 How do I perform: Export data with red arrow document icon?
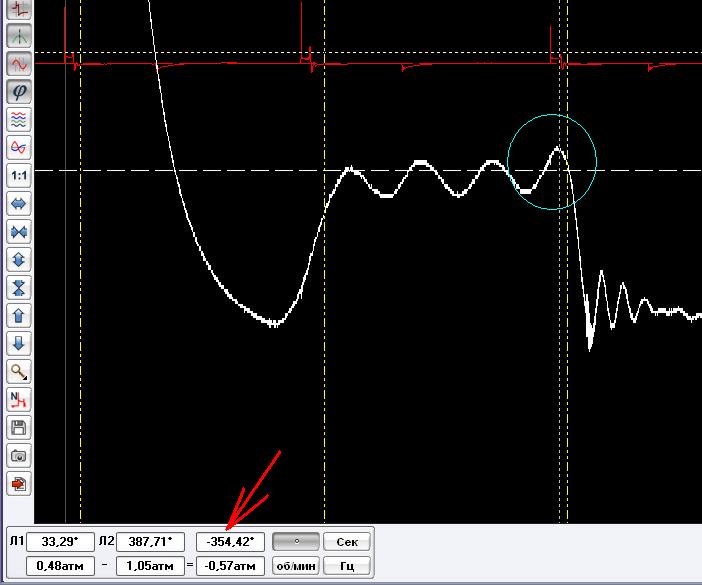pos(19,484)
